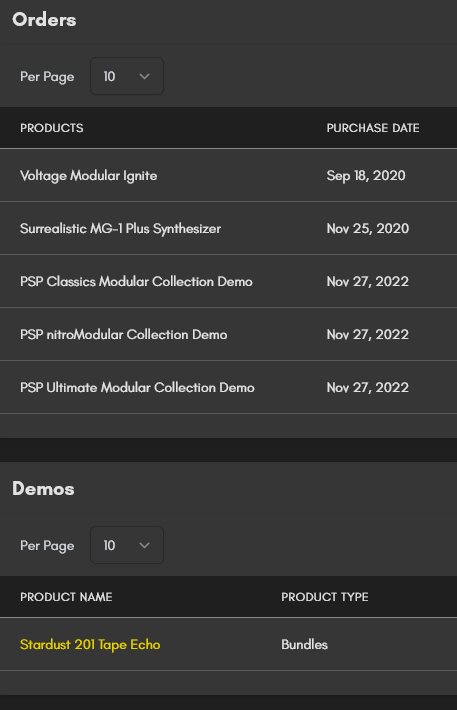Image resolution: width=457 pixels, height=710 pixels.
Task: Click Sep 18, 2020 purchase date
Action: (366, 176)
